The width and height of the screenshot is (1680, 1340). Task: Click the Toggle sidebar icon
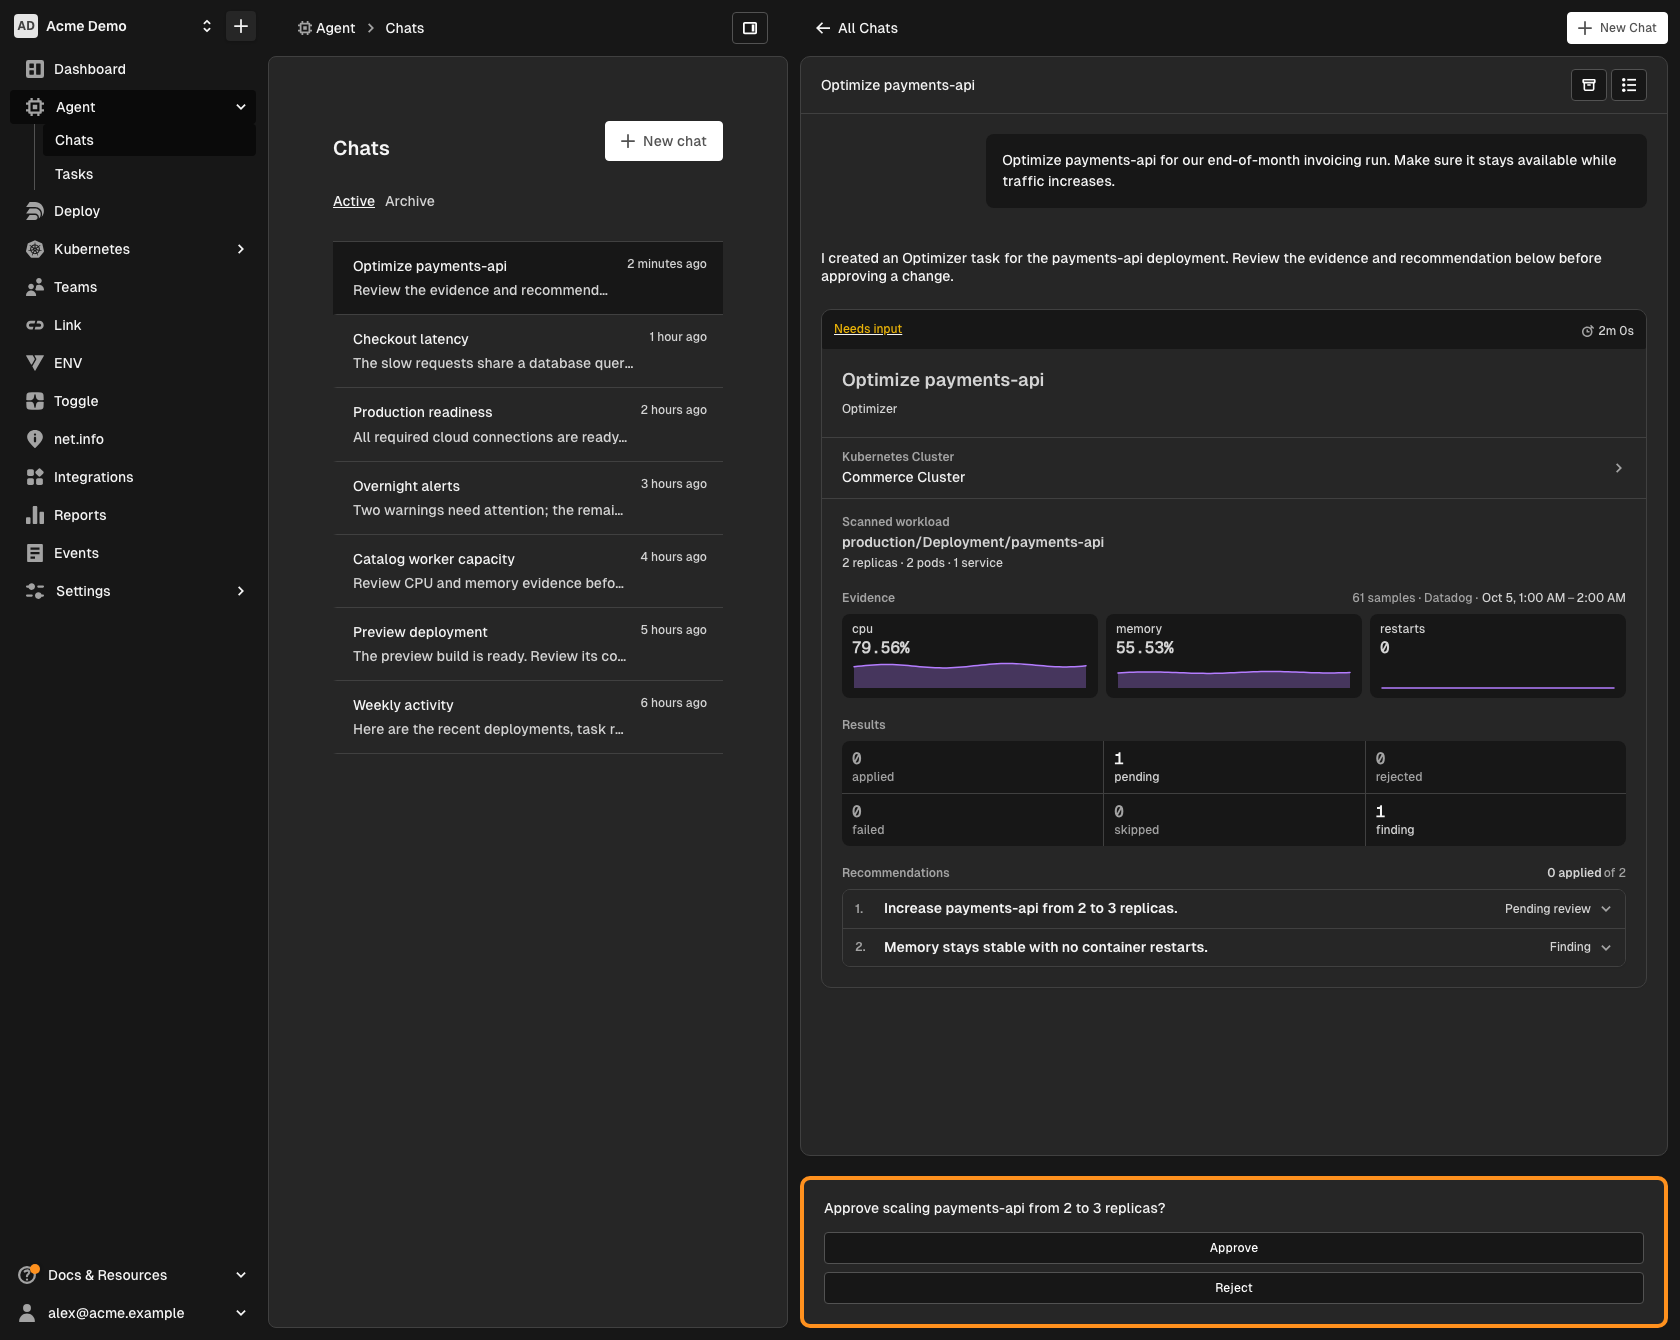pos(35,401)
